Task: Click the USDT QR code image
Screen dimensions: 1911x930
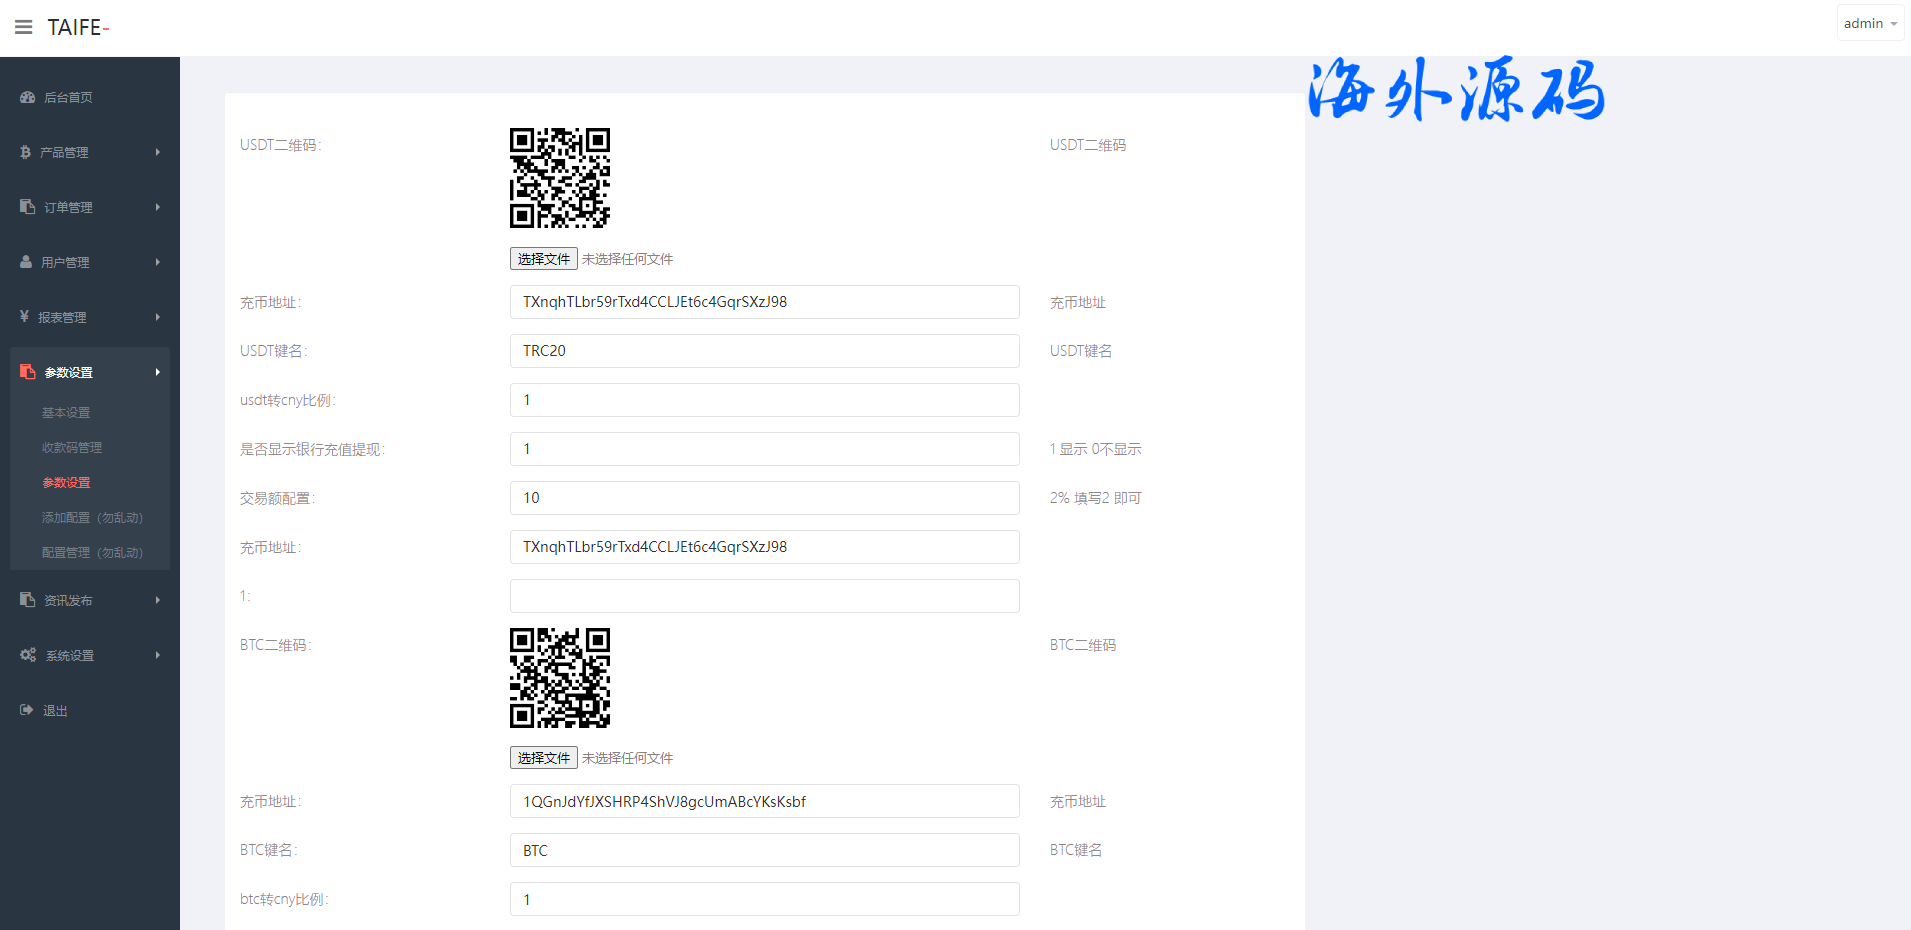Action: click(x=560, y=178)
